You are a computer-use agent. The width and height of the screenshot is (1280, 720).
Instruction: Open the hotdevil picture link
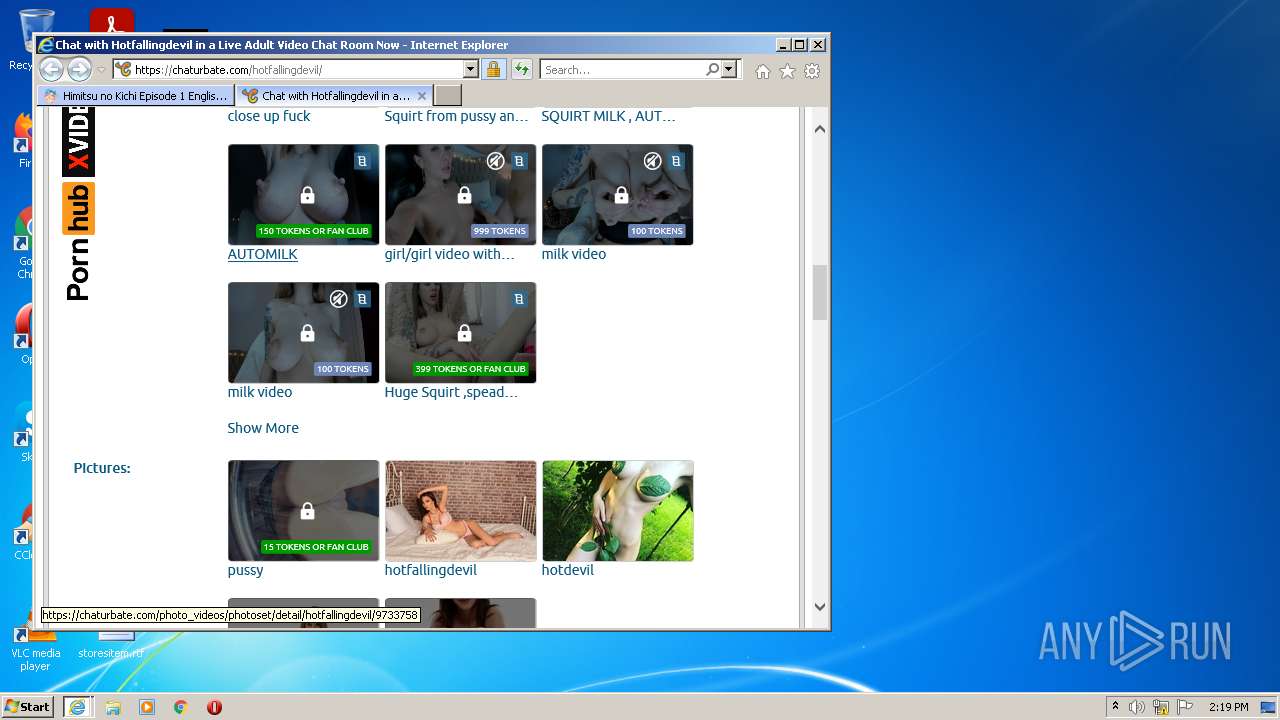568,570
